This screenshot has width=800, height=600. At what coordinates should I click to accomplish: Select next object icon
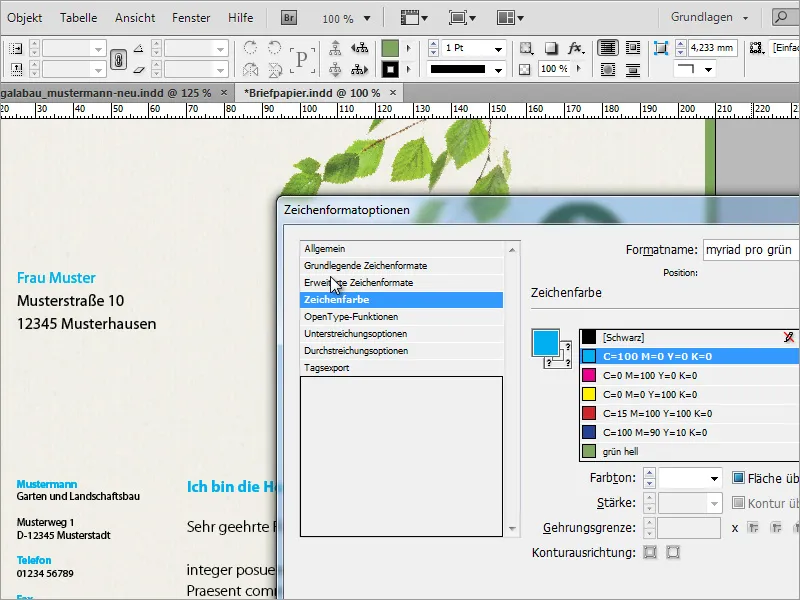point(360,69)
